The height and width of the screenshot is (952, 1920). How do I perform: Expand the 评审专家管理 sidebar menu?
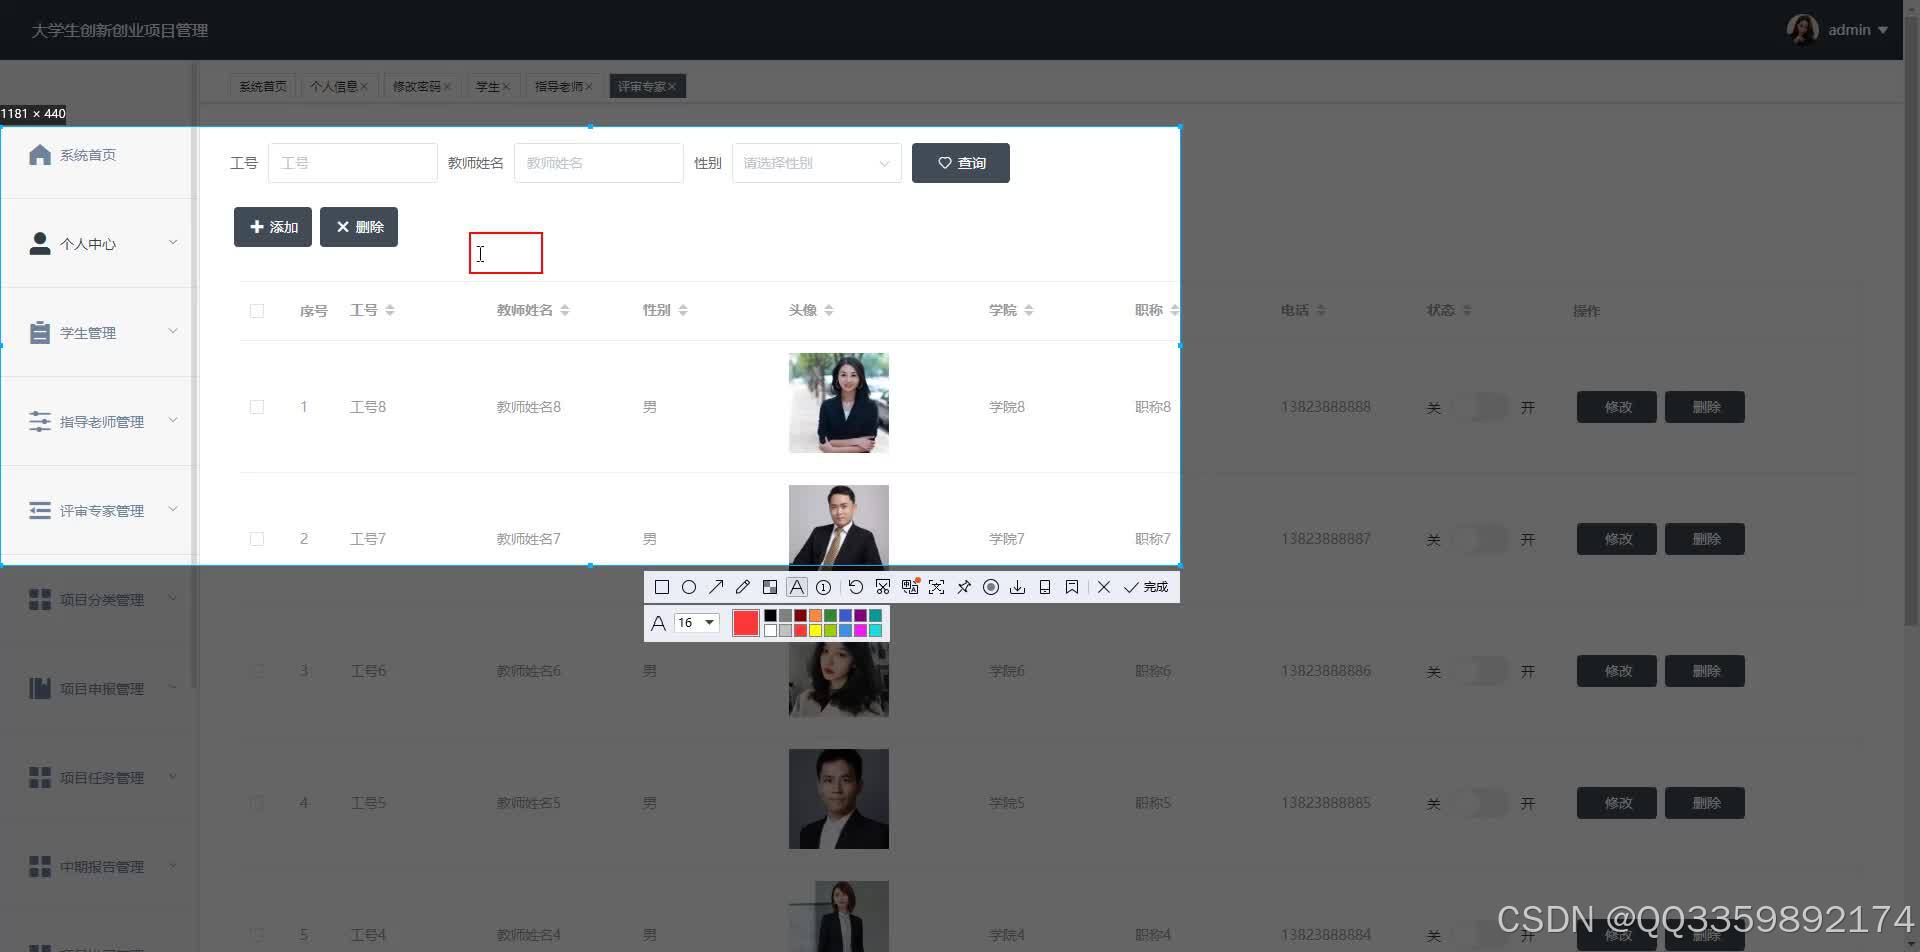[x=99, y=510]
